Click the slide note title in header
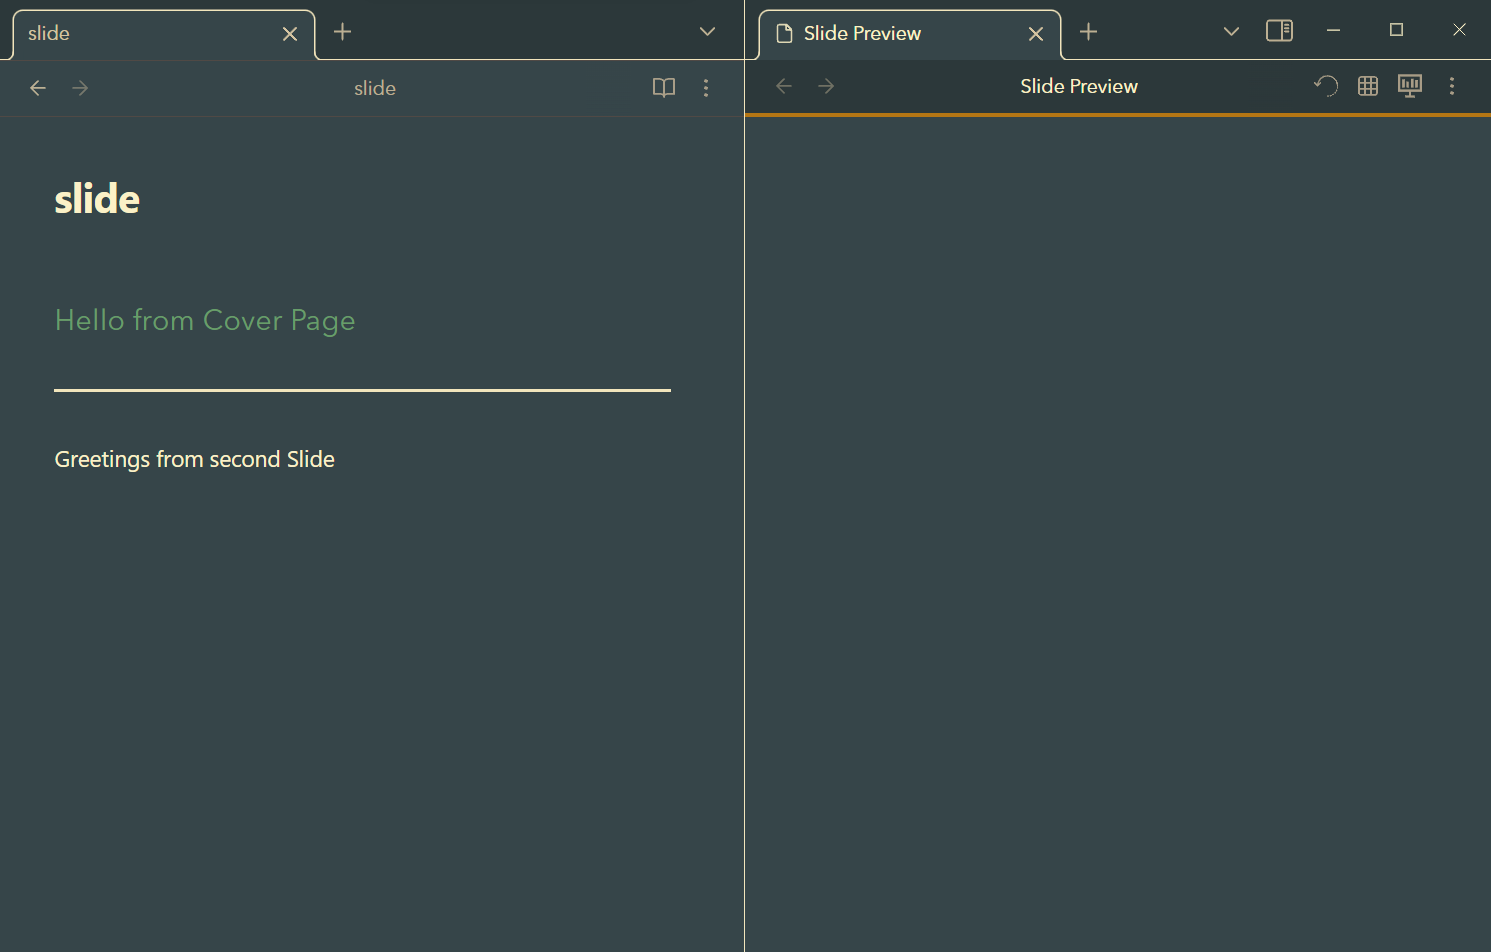Viewport: 1491px width, 952px height. point(375,88)
